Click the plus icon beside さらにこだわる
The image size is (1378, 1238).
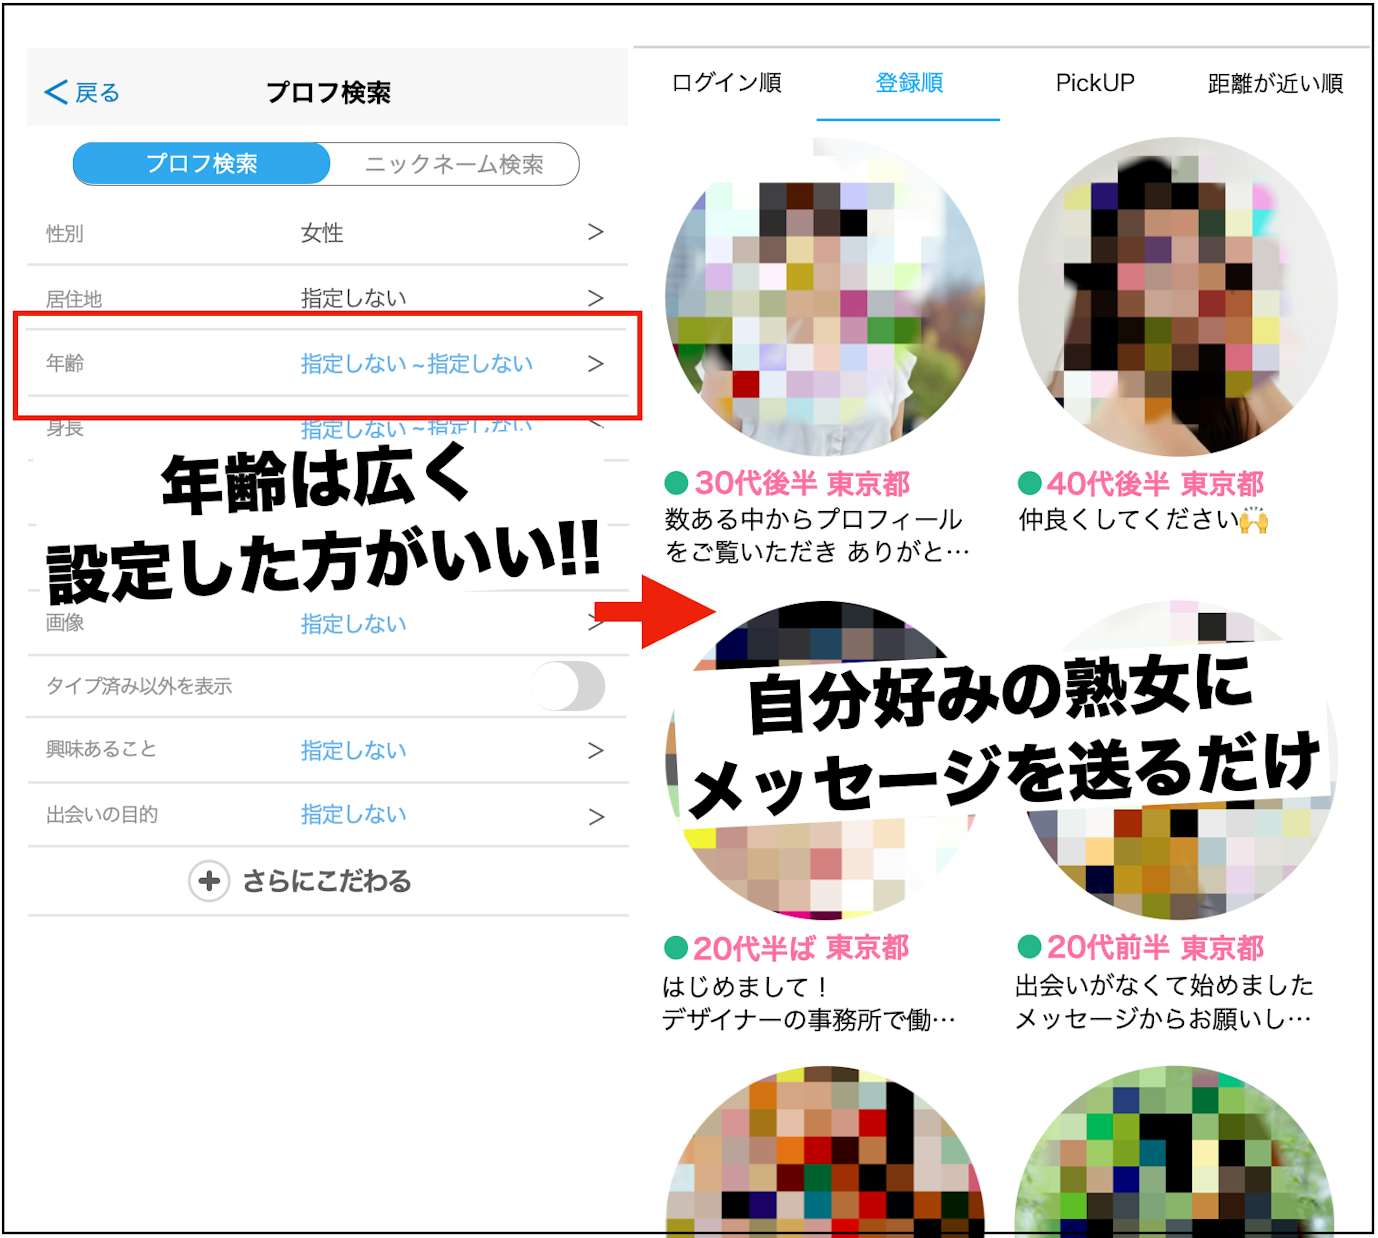[209, 881]
